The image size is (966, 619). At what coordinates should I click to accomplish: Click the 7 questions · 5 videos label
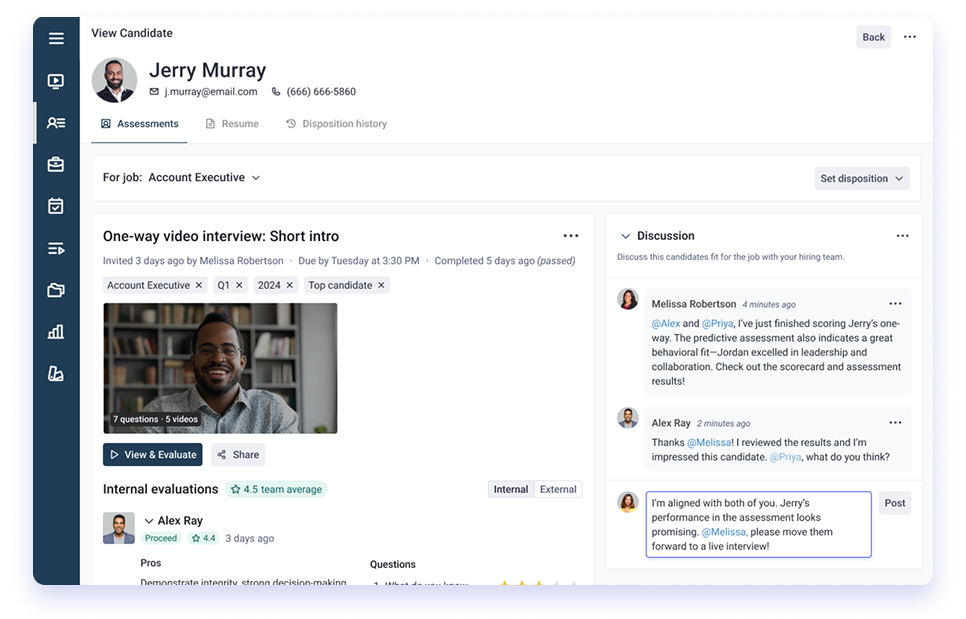[155, 419]
